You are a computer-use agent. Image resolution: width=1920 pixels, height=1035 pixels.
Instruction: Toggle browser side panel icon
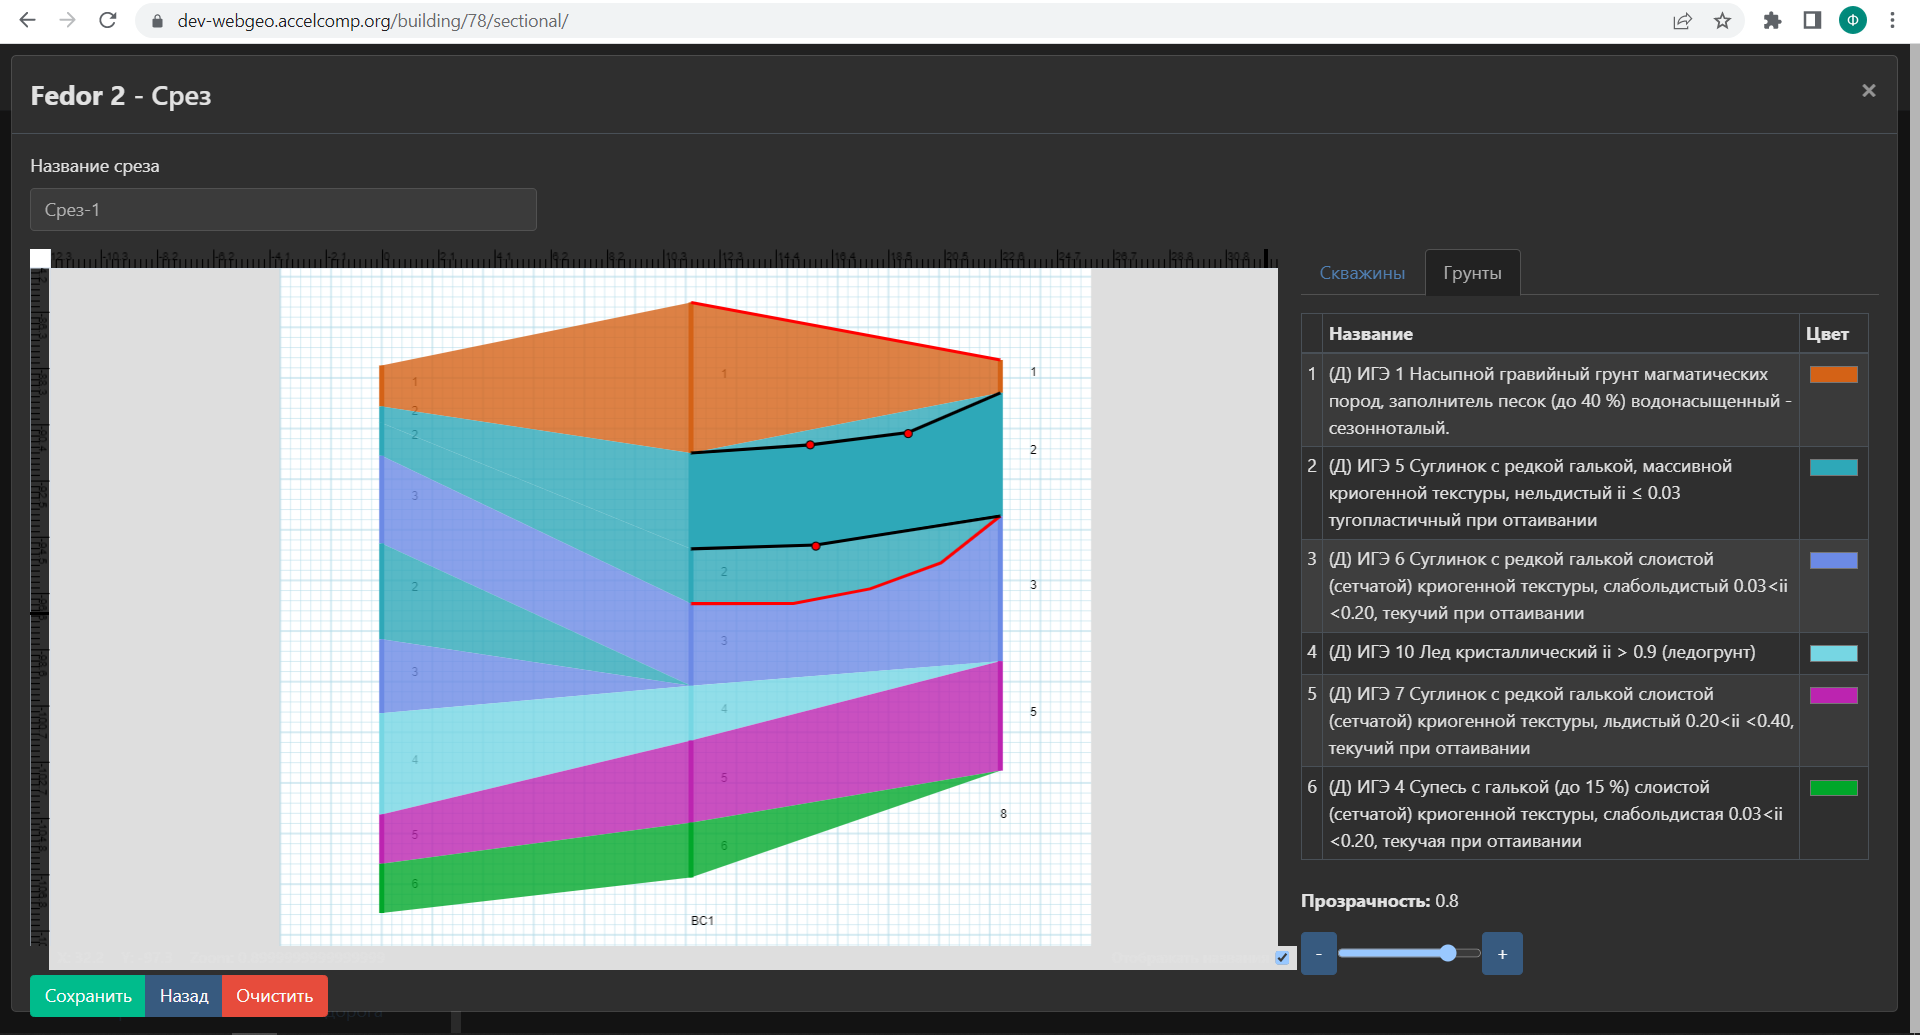pyautogui.click(x=1812, y=21)
